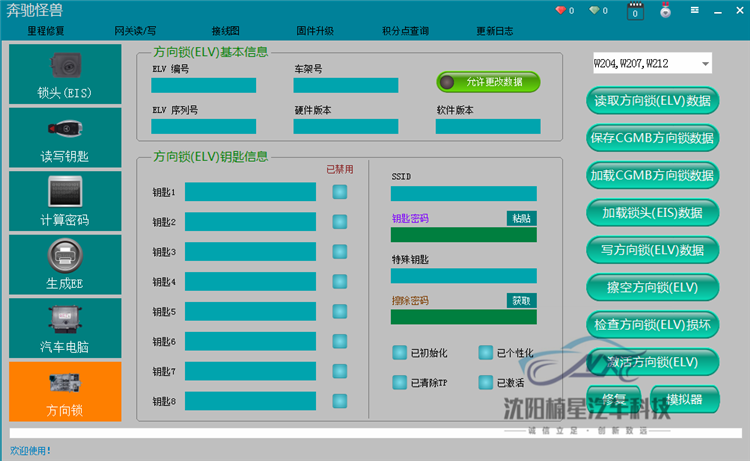Click the calendar icon in title bar
The width and height of the screenshot is (750, 461).
(x=634, y=12)
